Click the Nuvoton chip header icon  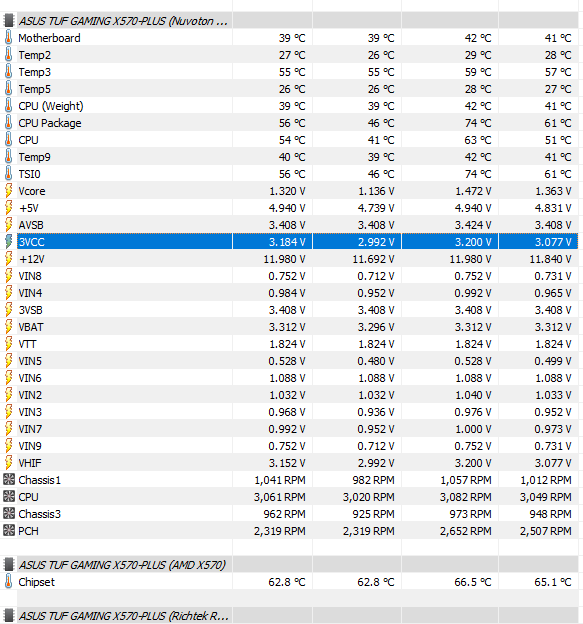pos(8,21)
